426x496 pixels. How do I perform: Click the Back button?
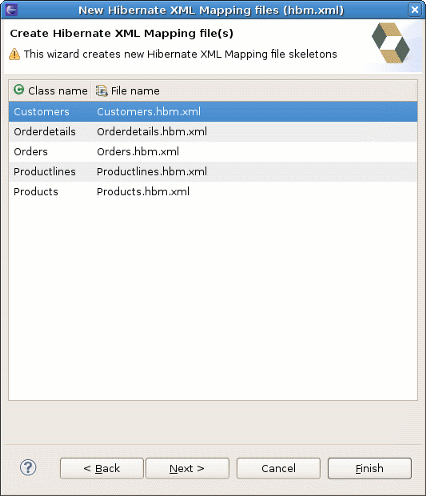coord(102,468)
